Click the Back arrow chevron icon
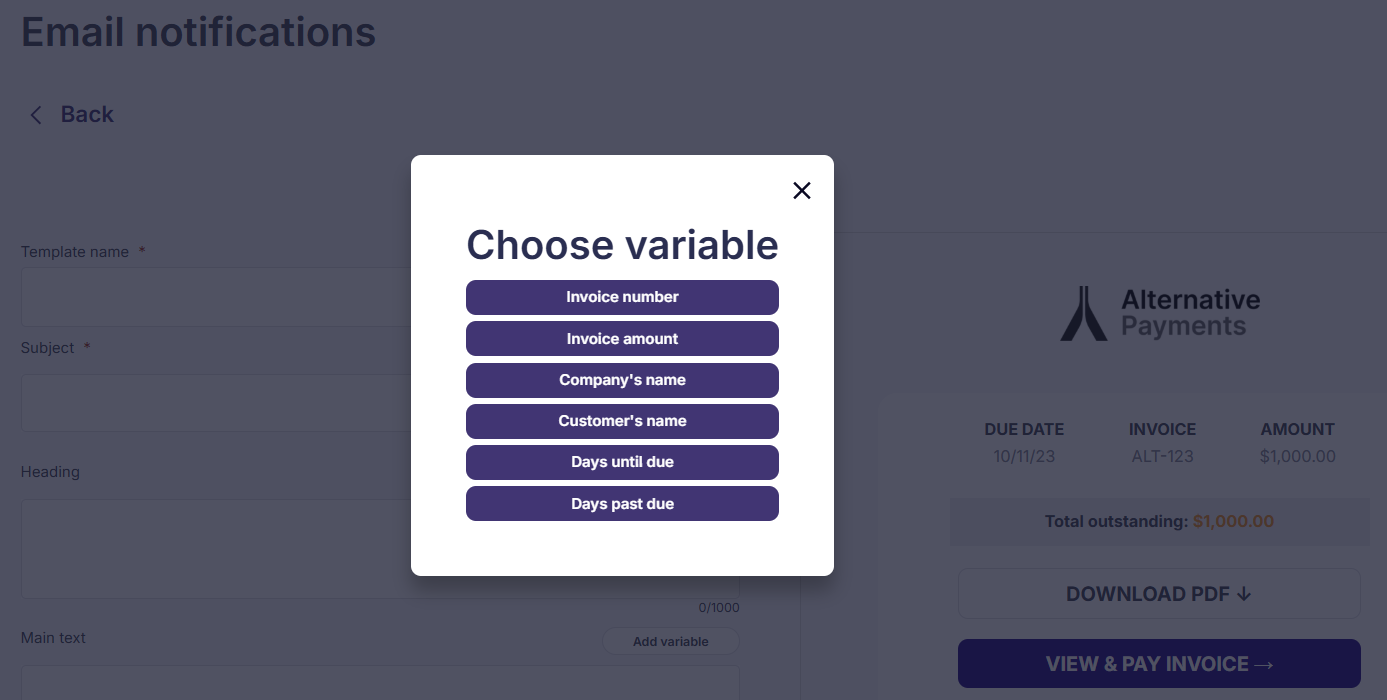Screen dimensions: 1387x700 pyautogui.click(x=36, y=115)
